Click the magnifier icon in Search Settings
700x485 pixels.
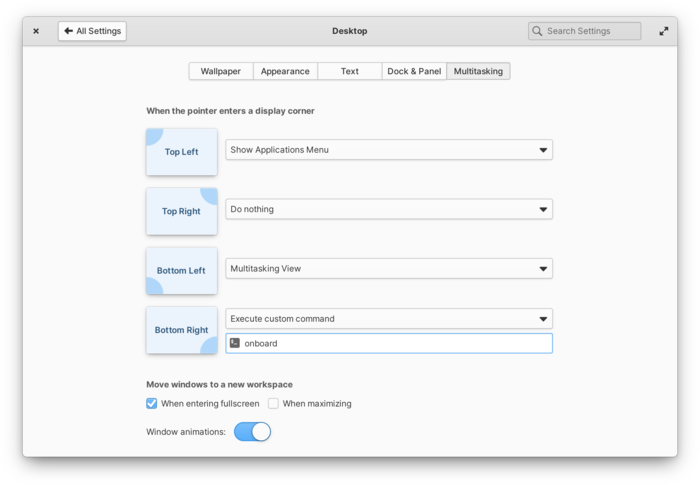pos(538,31)
